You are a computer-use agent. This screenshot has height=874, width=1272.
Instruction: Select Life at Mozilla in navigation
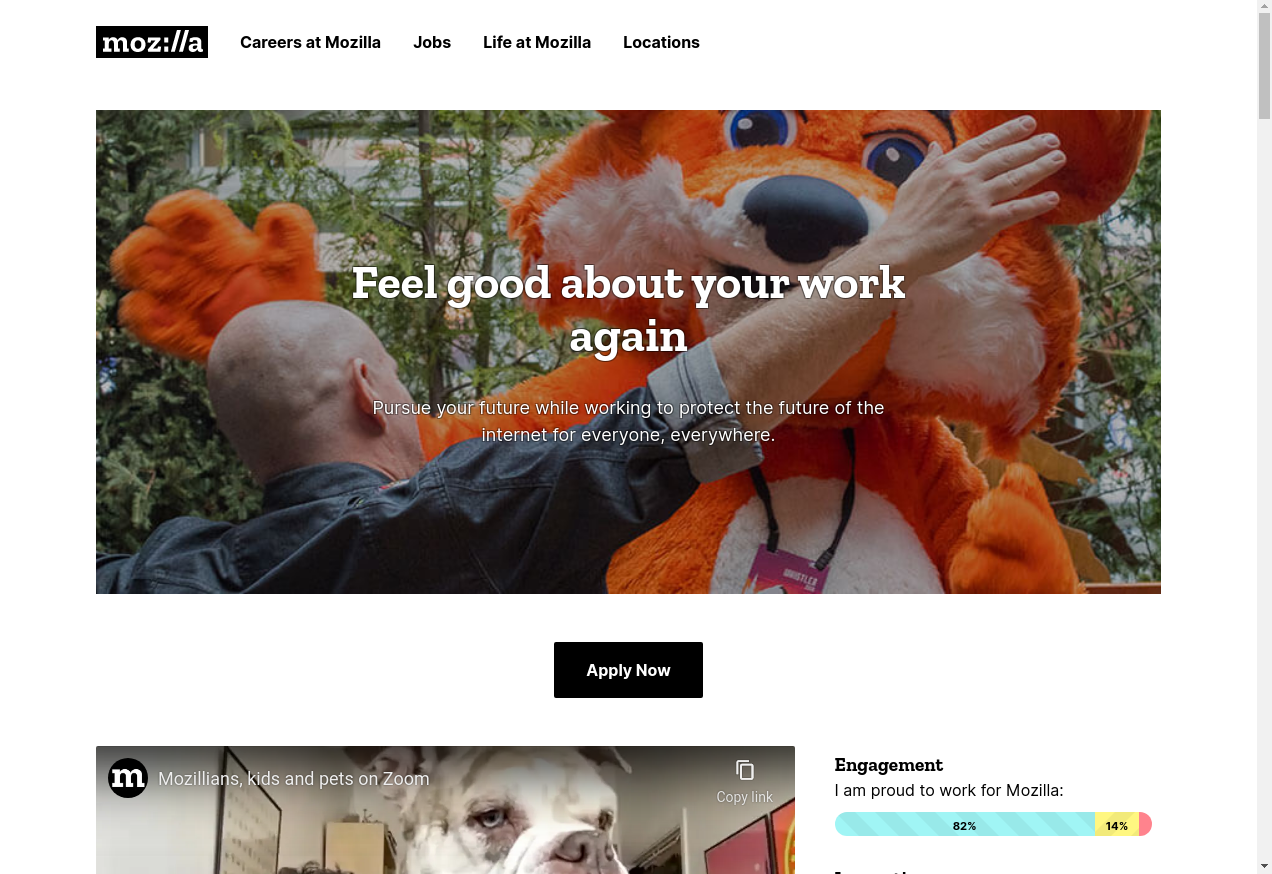click(537, 42)
